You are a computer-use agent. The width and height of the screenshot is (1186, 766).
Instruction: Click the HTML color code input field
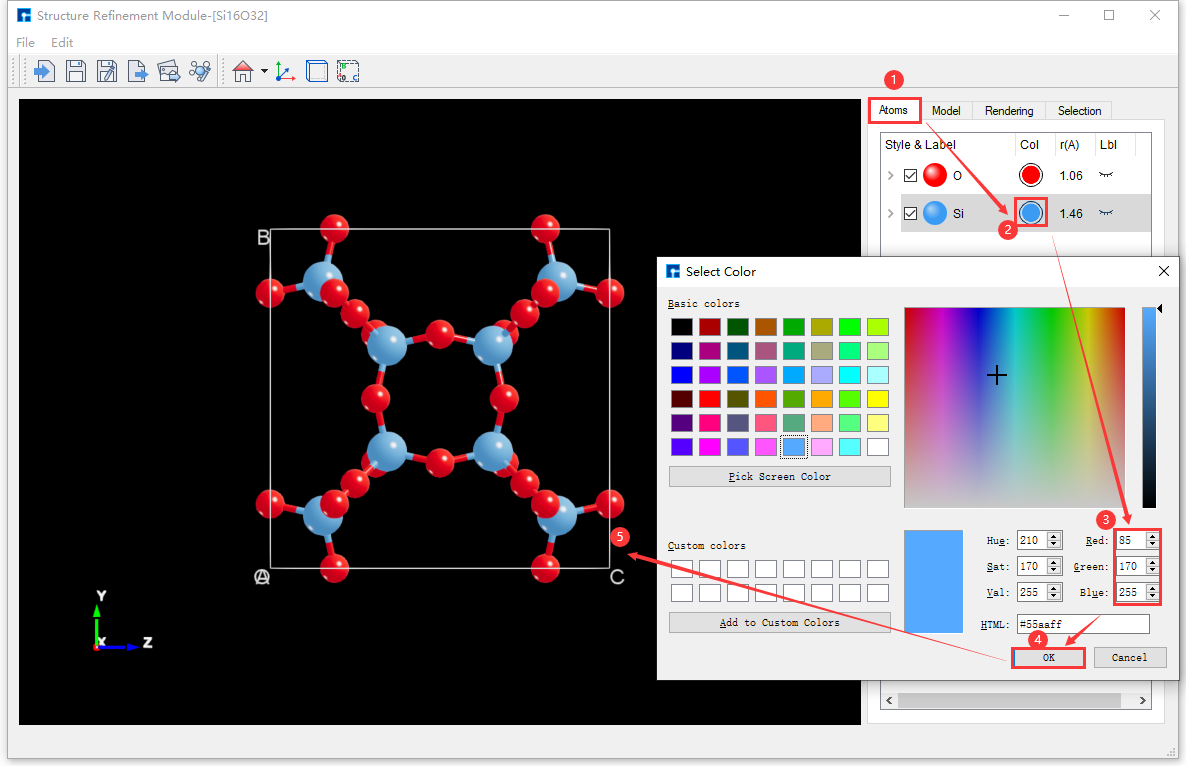click(x=1082, y=623)
